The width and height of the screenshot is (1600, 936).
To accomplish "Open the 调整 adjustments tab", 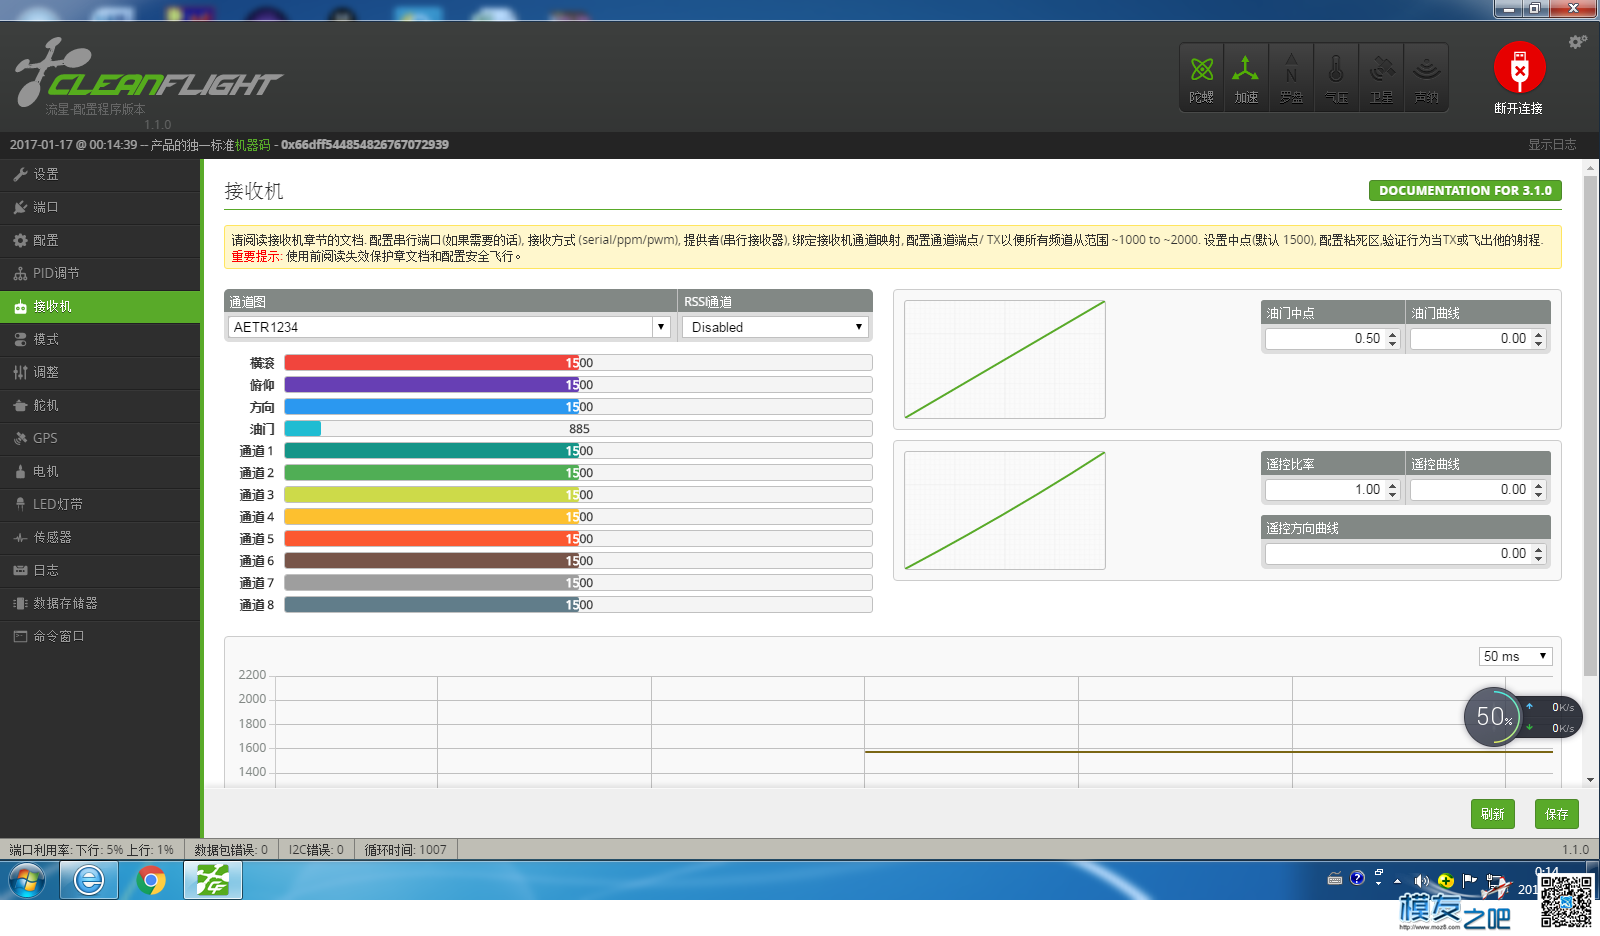I will pyautogui.click(x=100, y=372).
